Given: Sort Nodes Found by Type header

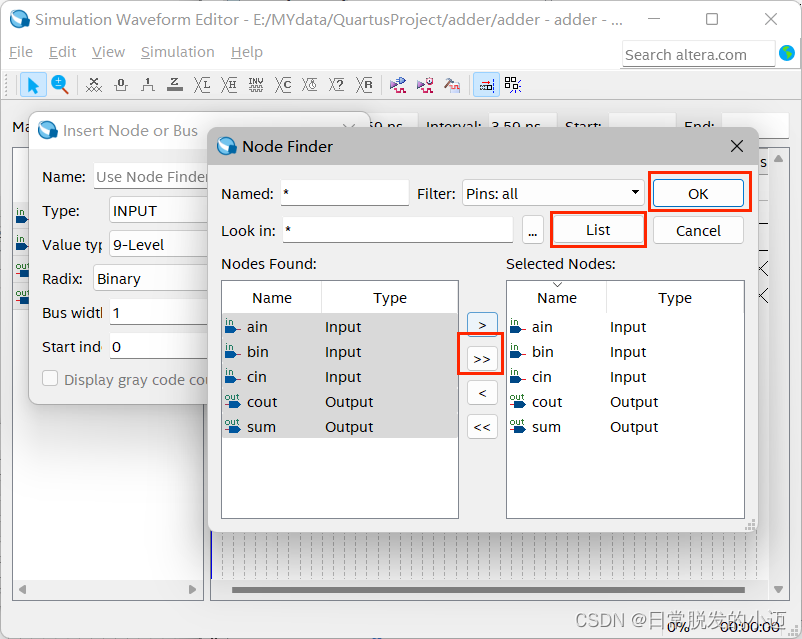Looking at the screenshot, I should point(390,297).
